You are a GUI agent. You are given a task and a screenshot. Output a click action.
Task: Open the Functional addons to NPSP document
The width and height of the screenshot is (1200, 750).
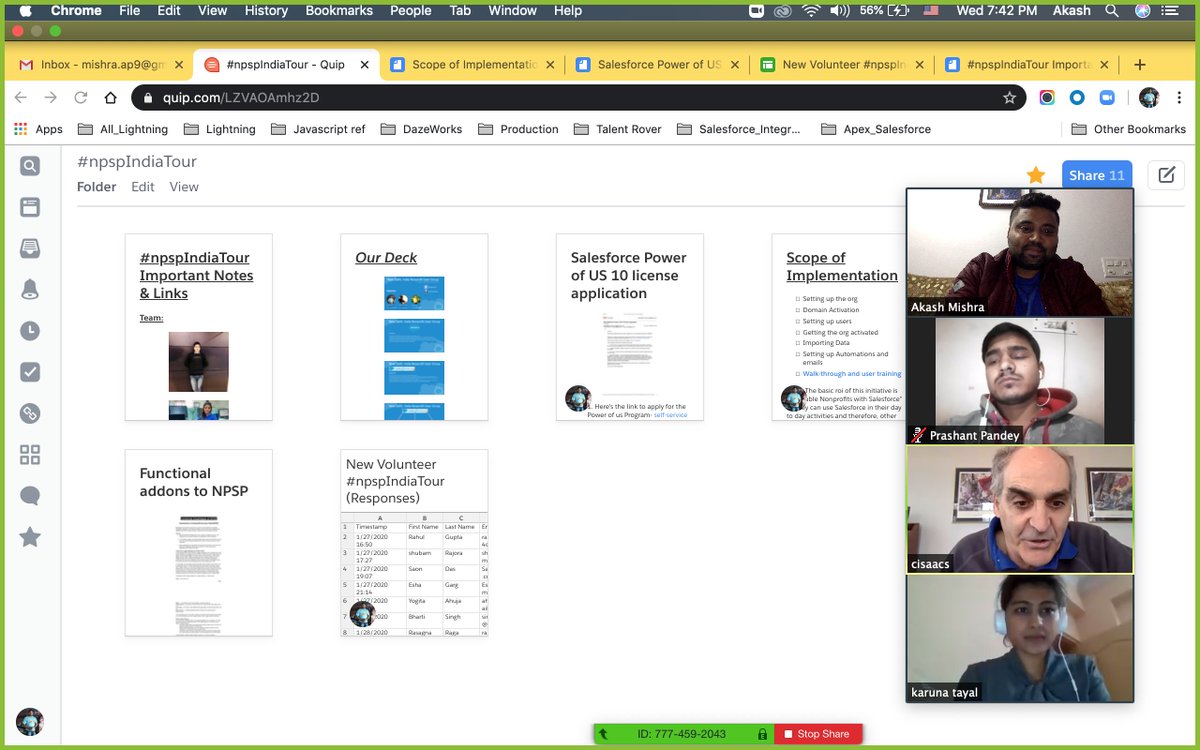pos(198,543)
